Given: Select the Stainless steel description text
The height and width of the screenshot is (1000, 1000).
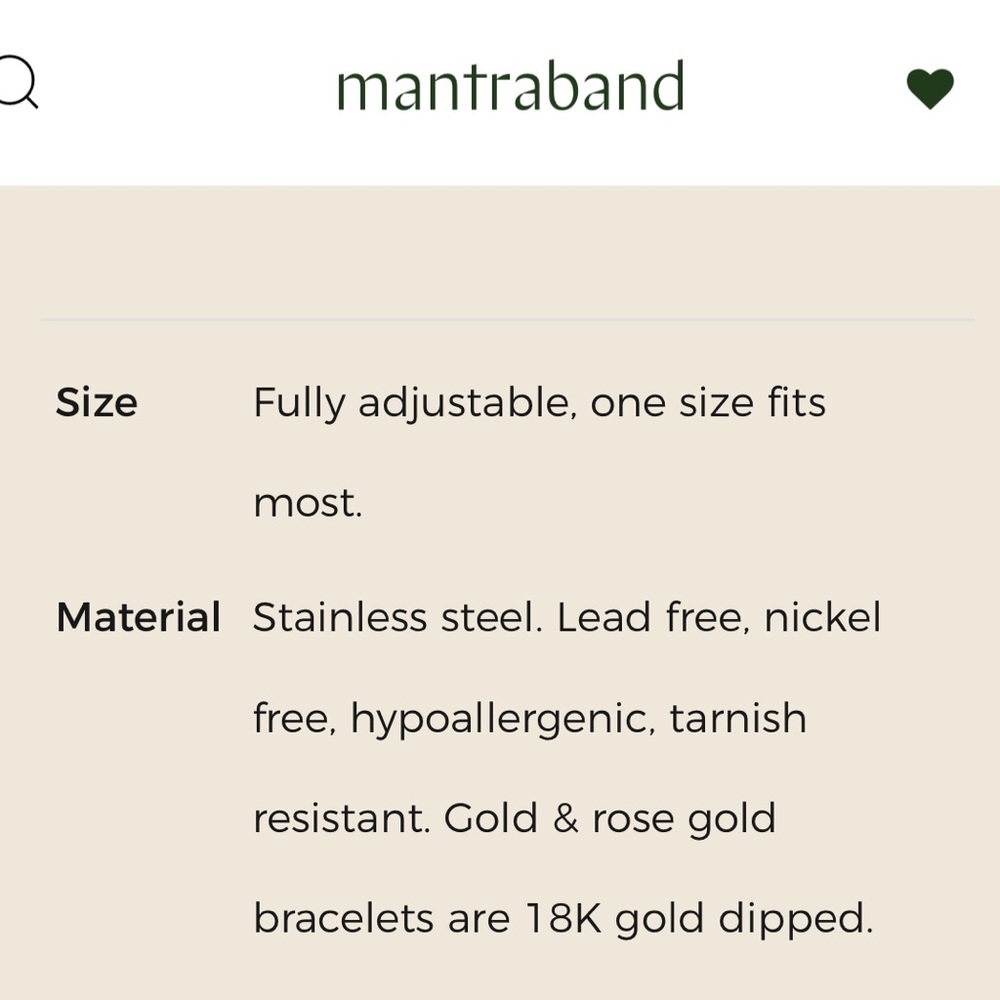Looking at the screenshot, I should [x=567, y=617].
